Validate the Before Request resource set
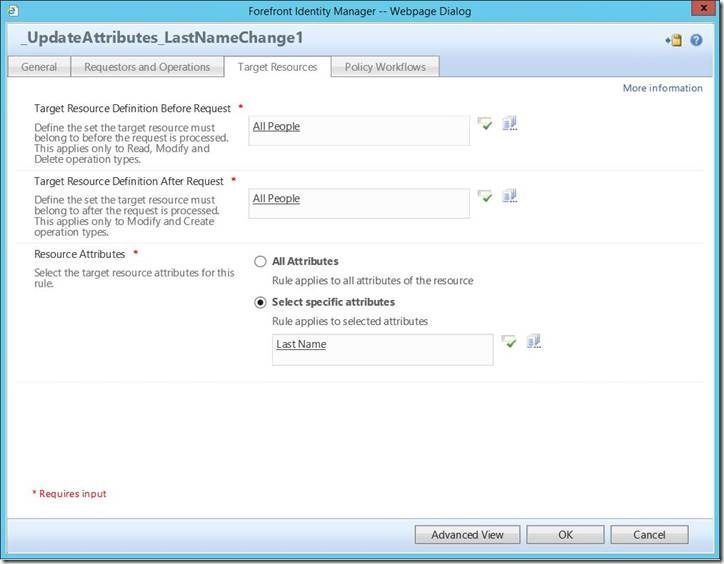Image resolution: width=724 pixels, height=564 pixels. pos(485,124)
